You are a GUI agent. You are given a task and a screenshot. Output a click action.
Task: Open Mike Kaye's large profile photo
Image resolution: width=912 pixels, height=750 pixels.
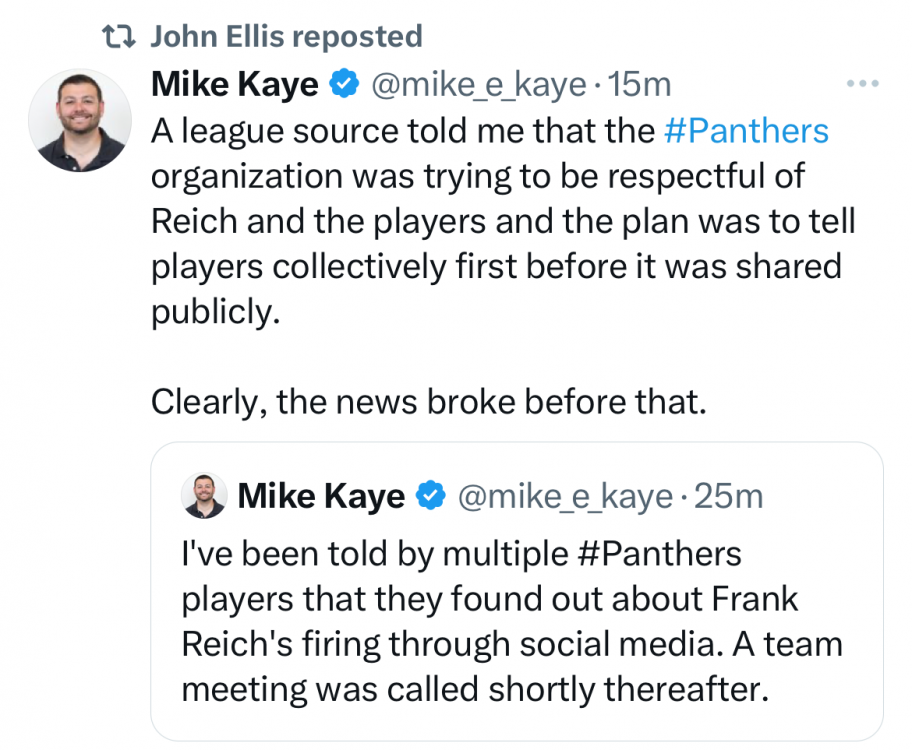tap(80, 120)
